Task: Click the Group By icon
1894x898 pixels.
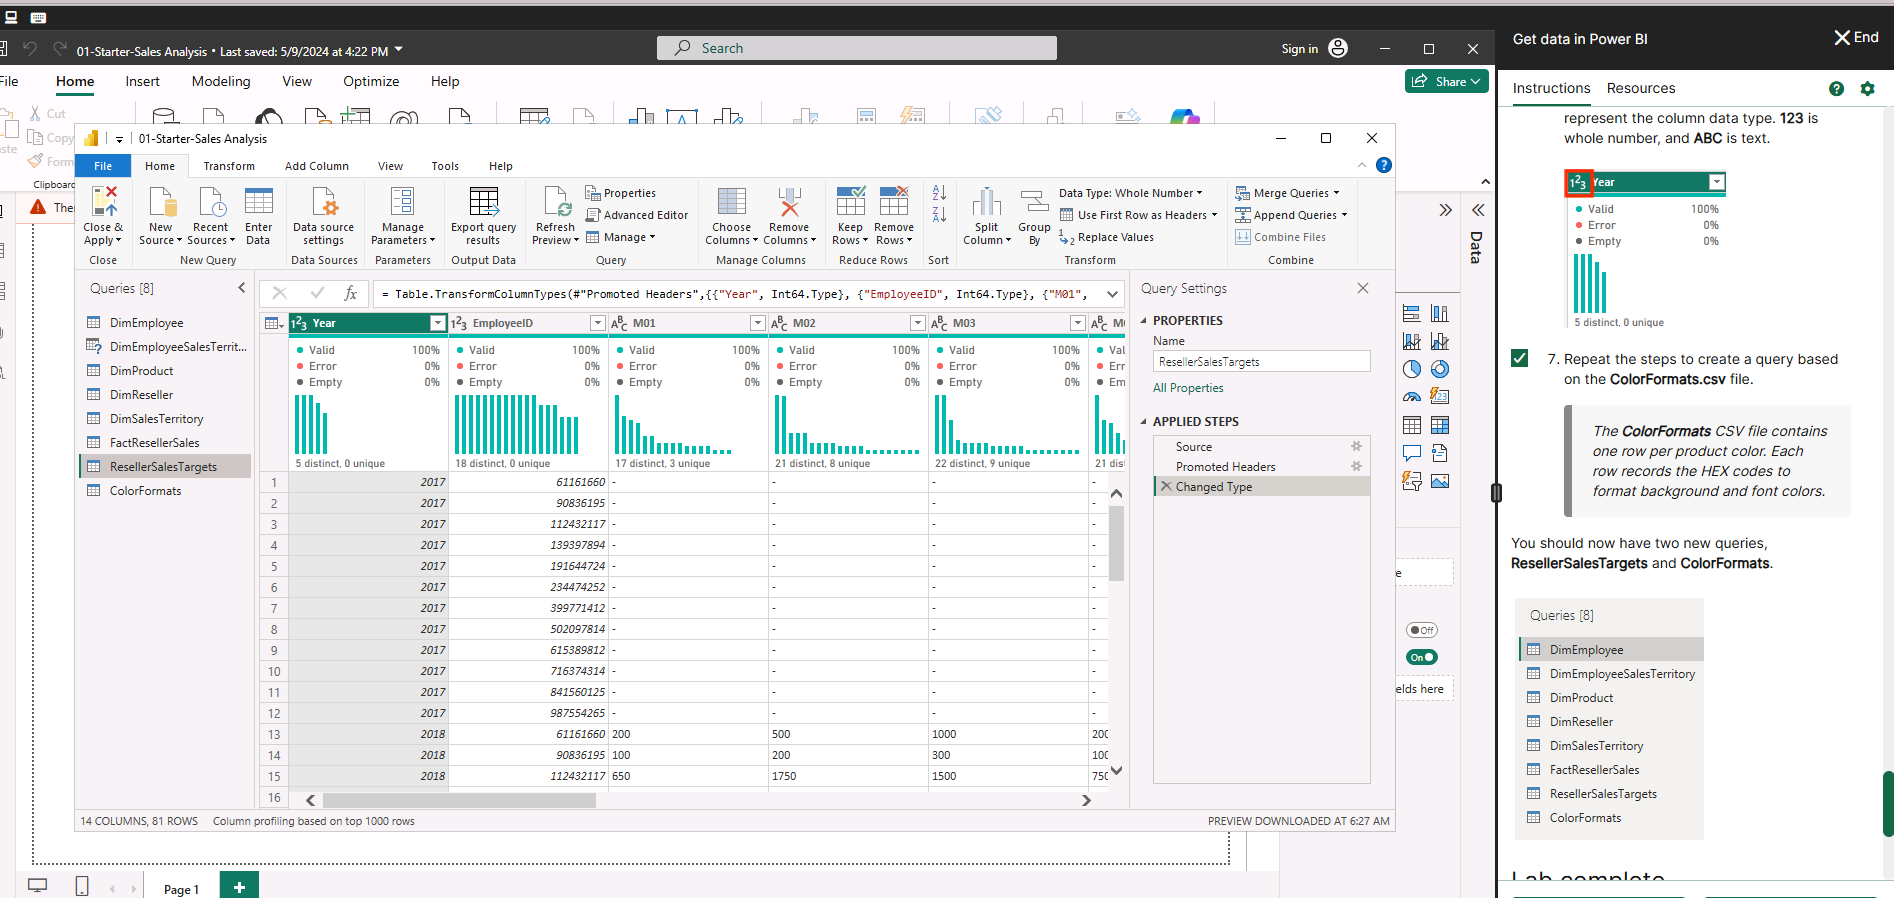Action: pyautogui.click(x=1034, y=202)
